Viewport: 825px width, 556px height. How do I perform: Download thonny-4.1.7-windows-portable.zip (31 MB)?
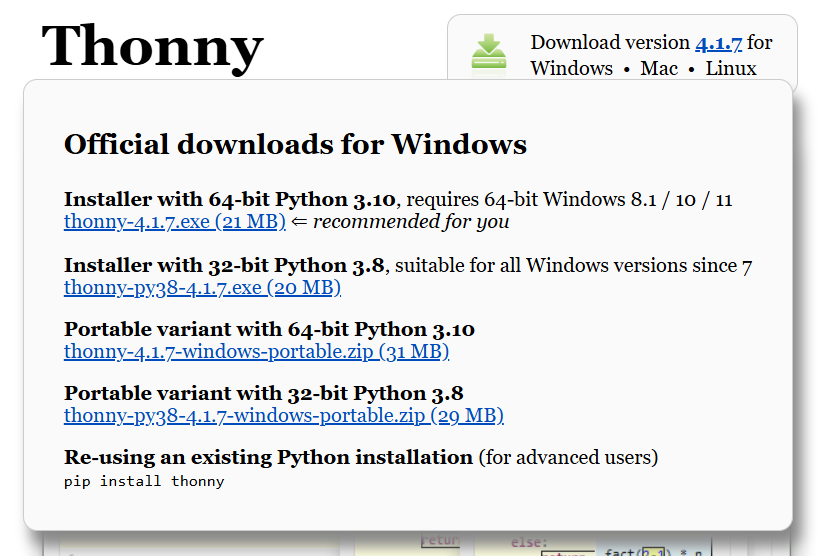(256, 351)
